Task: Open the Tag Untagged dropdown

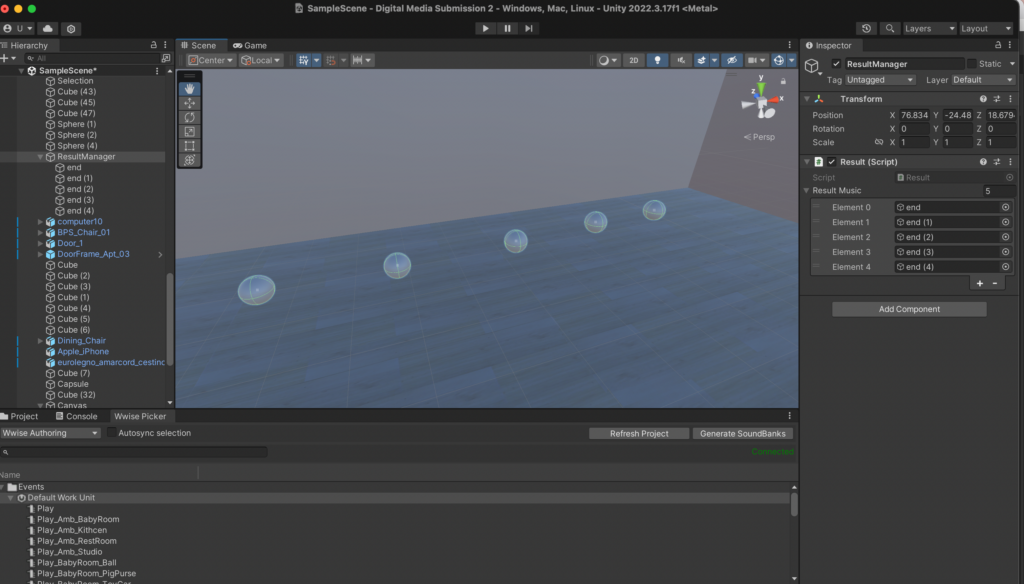Action: [x=880, y=80]
